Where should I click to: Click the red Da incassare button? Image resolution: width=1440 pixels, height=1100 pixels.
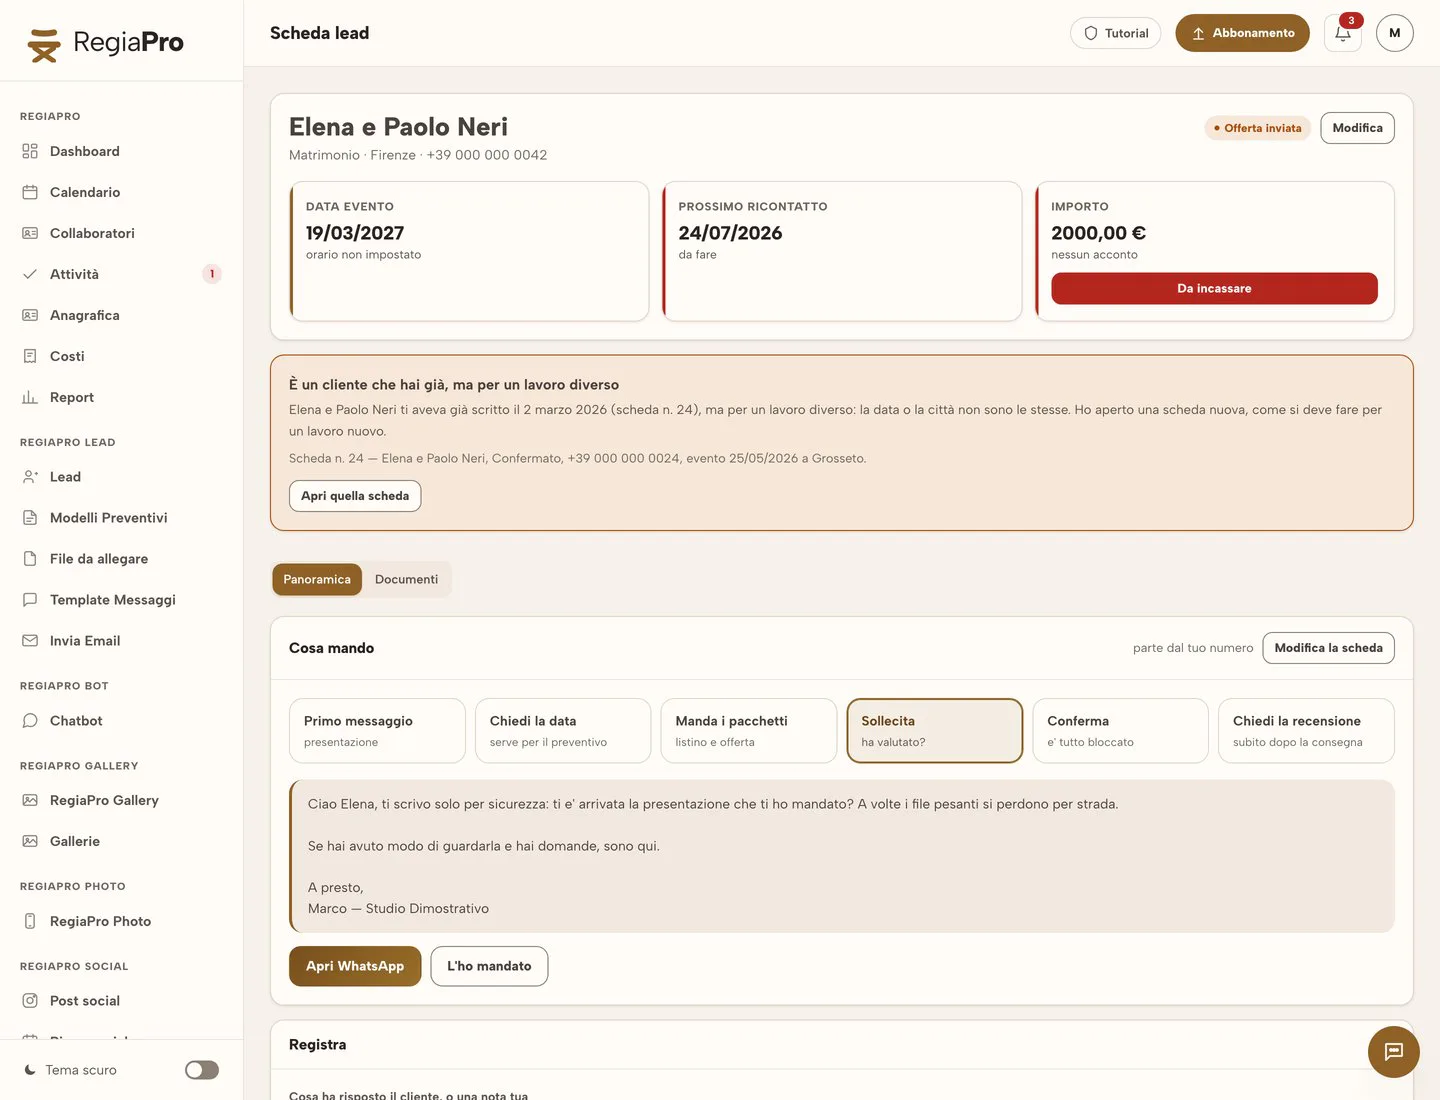coord(1215,289)
